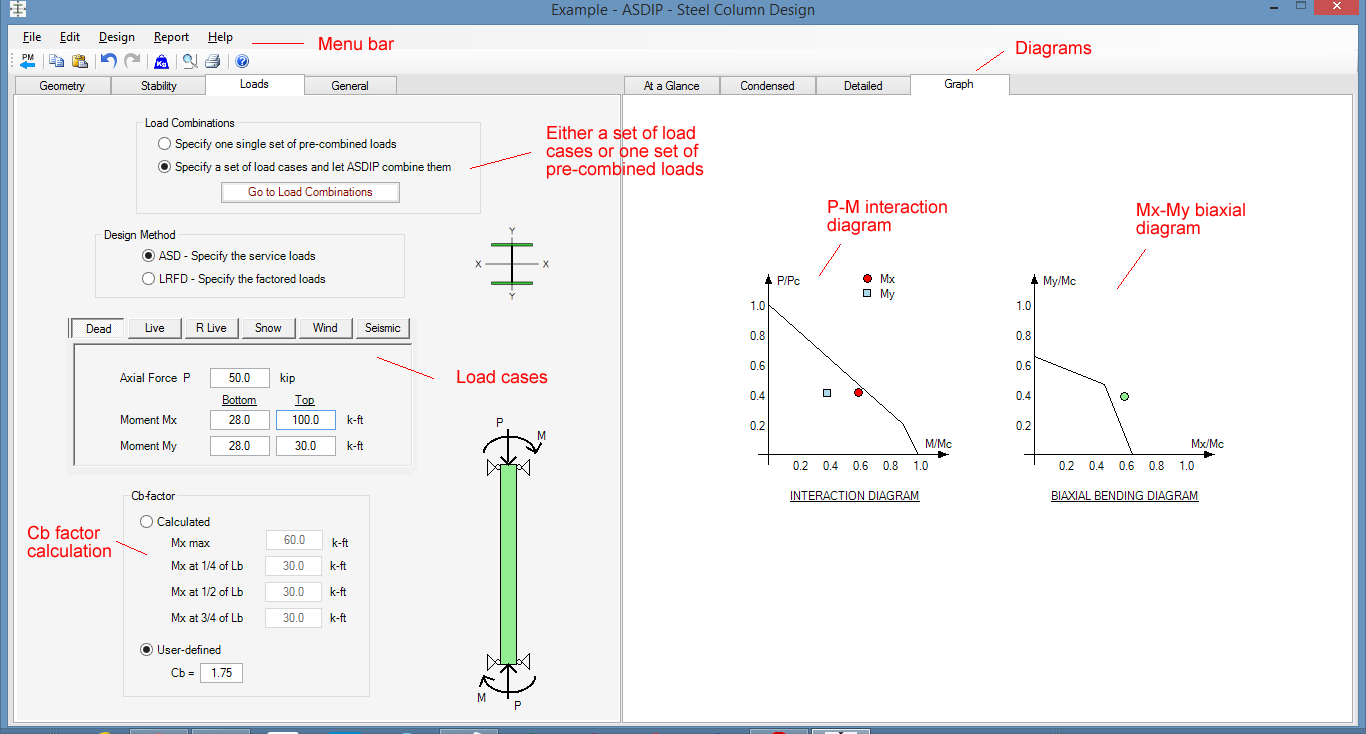The width and height of the screenshot is (1366, 734).
Task: Click the Copy toolbar icon
Action: pyautogui.click(x=57, y=61)
